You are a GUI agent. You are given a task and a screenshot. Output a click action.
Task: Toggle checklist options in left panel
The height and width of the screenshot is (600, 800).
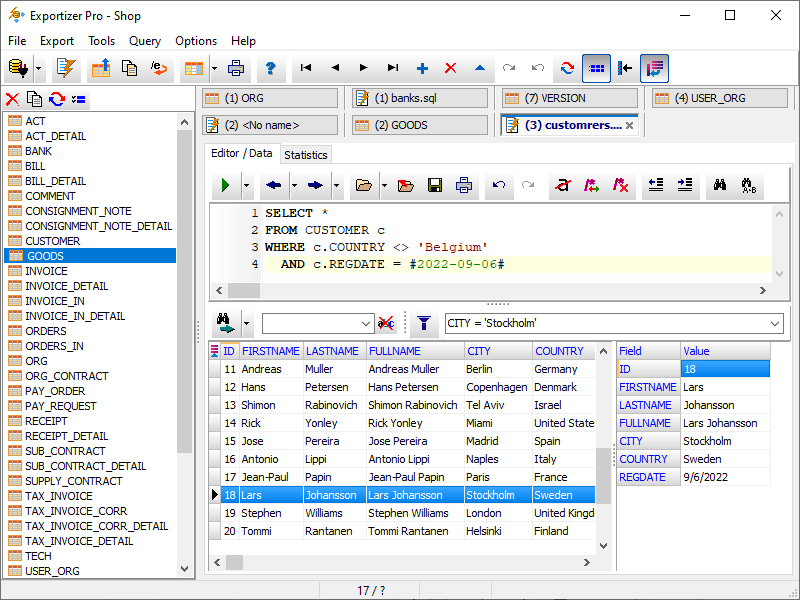pyautogui.click(x=79, y=99)
